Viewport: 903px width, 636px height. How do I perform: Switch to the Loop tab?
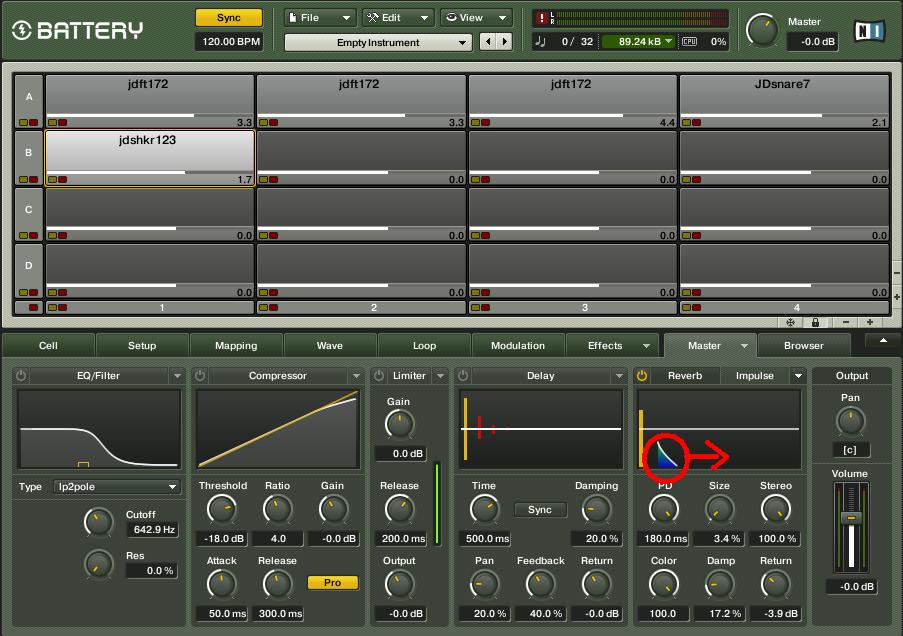click(x=424, y=346)
